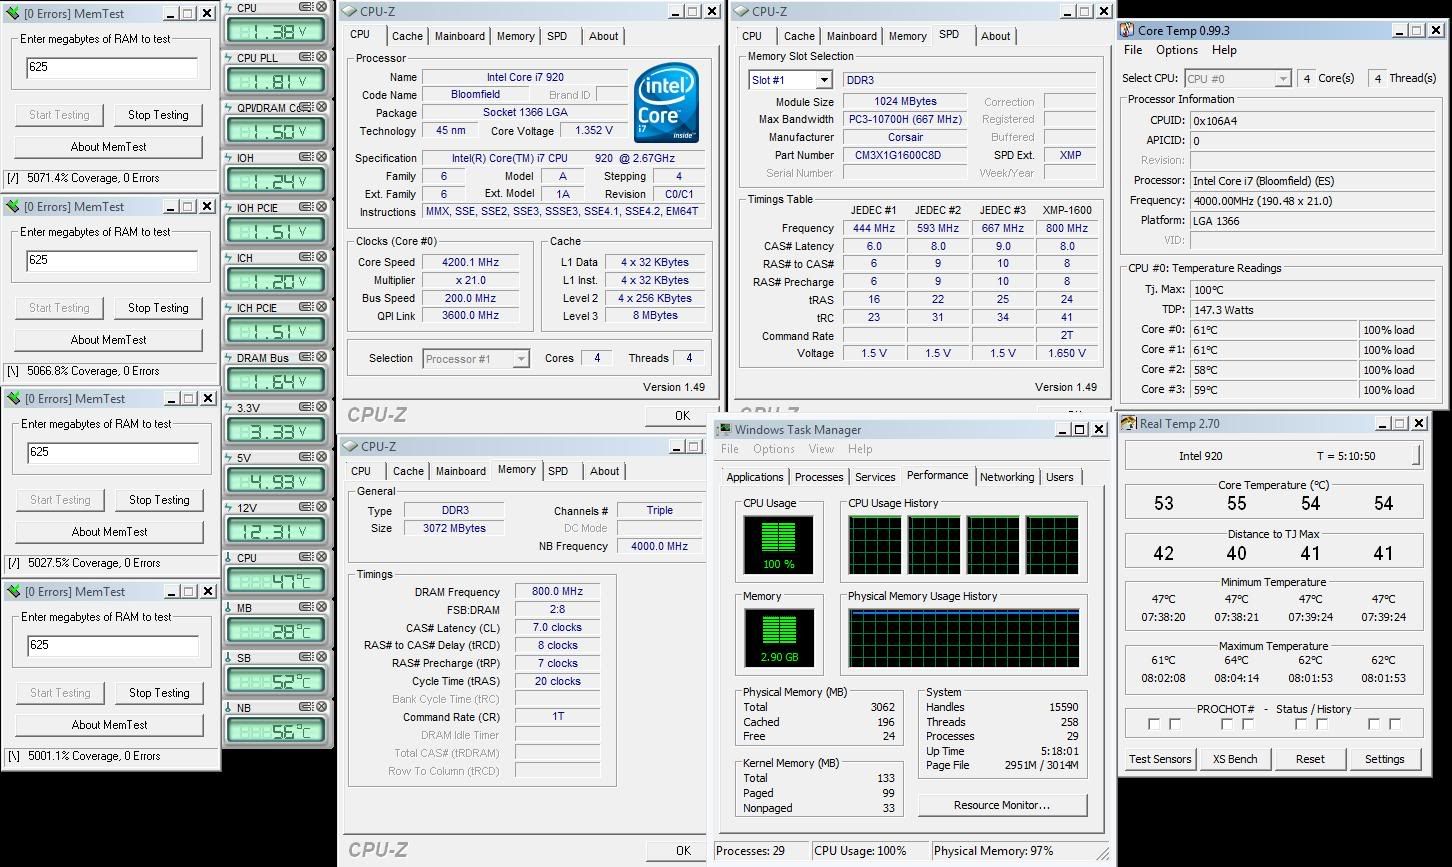Open Task Manager View menu

click(821, 449)
